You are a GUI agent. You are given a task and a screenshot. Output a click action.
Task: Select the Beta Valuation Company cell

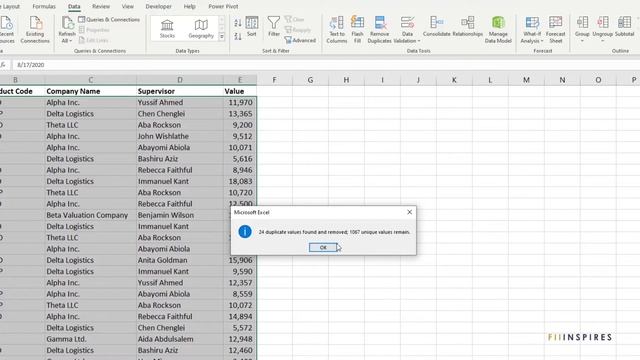click(90, 215)
